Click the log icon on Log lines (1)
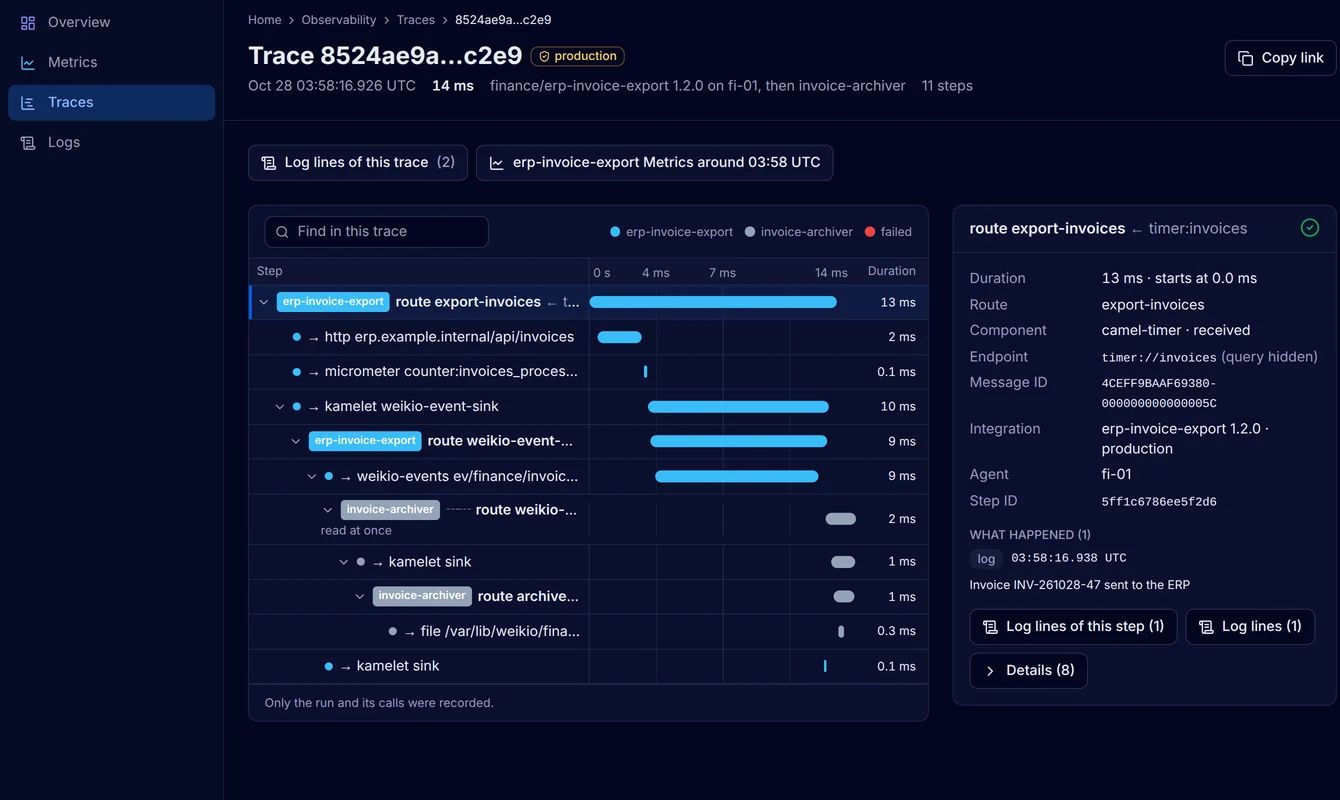Viewport: 1340px width, 800px height. click(1206, 627)
